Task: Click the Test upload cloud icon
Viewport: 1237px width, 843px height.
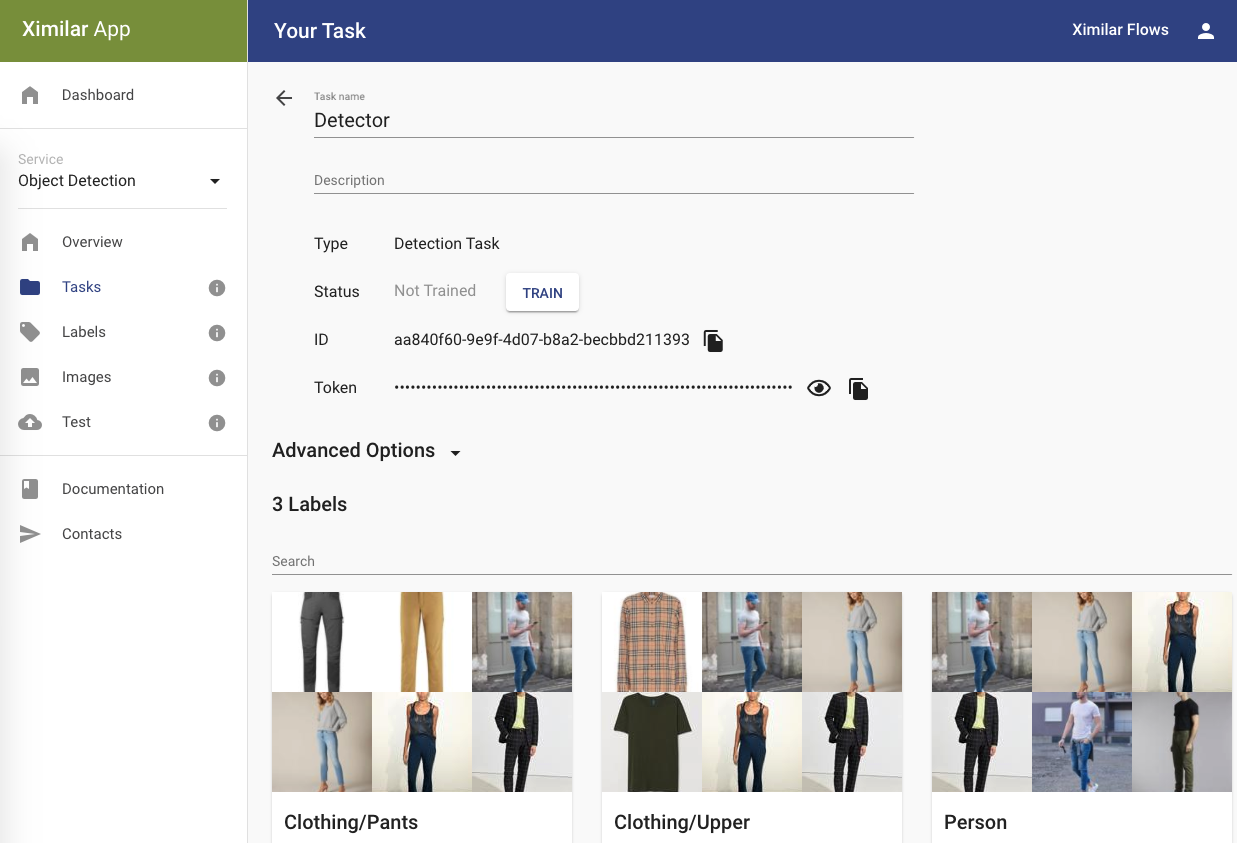Action: tap(30, 422)
